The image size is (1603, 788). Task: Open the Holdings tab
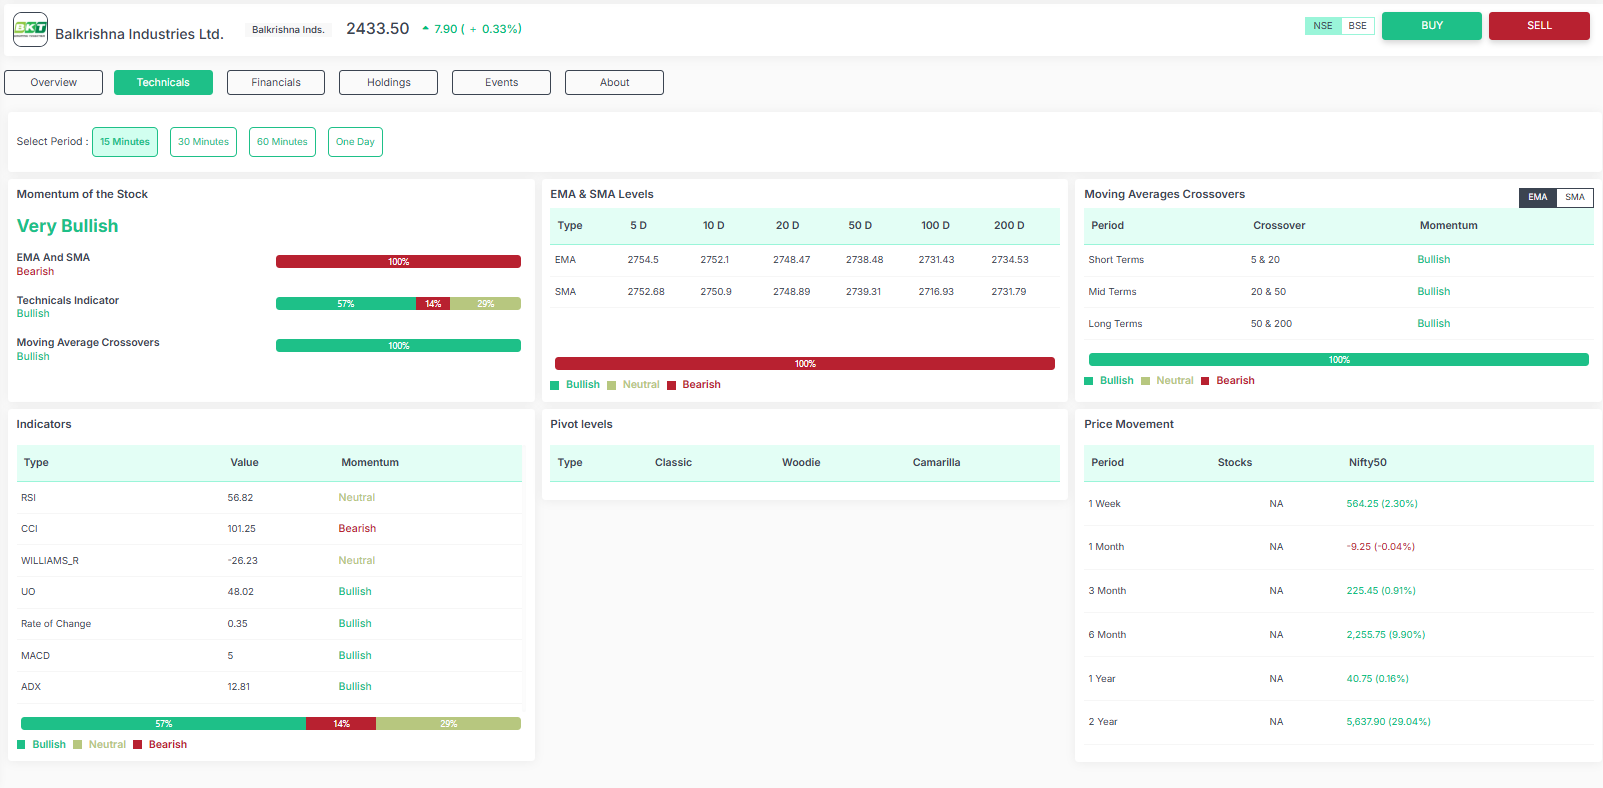pyautogui.click(x=389, y=83)
